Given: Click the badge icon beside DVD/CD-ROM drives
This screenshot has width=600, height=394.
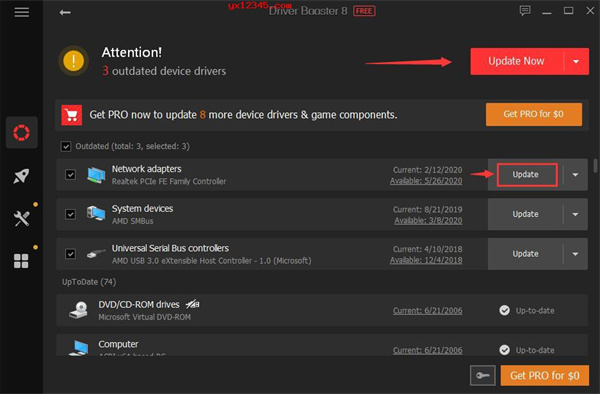Looking at the screenshot, I should [x=192, y=304].
